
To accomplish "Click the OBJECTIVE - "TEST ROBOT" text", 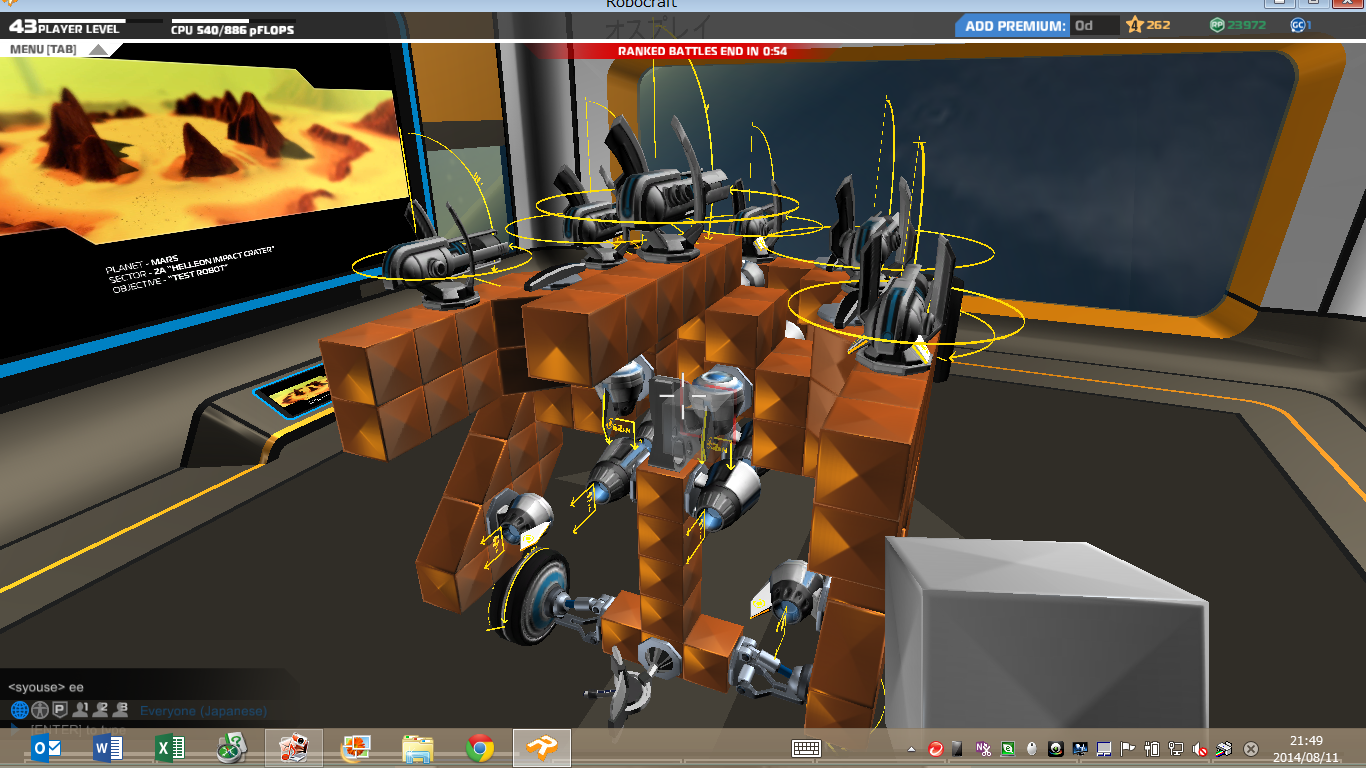I will [169, 277].
